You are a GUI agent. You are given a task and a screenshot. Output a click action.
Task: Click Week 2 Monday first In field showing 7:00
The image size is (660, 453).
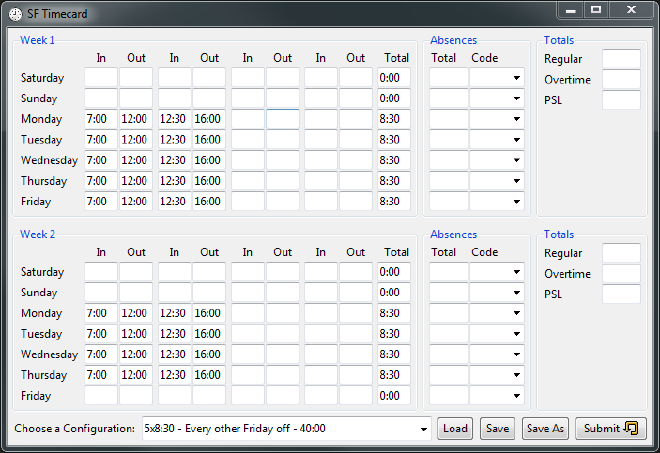[x=101, y=313]
